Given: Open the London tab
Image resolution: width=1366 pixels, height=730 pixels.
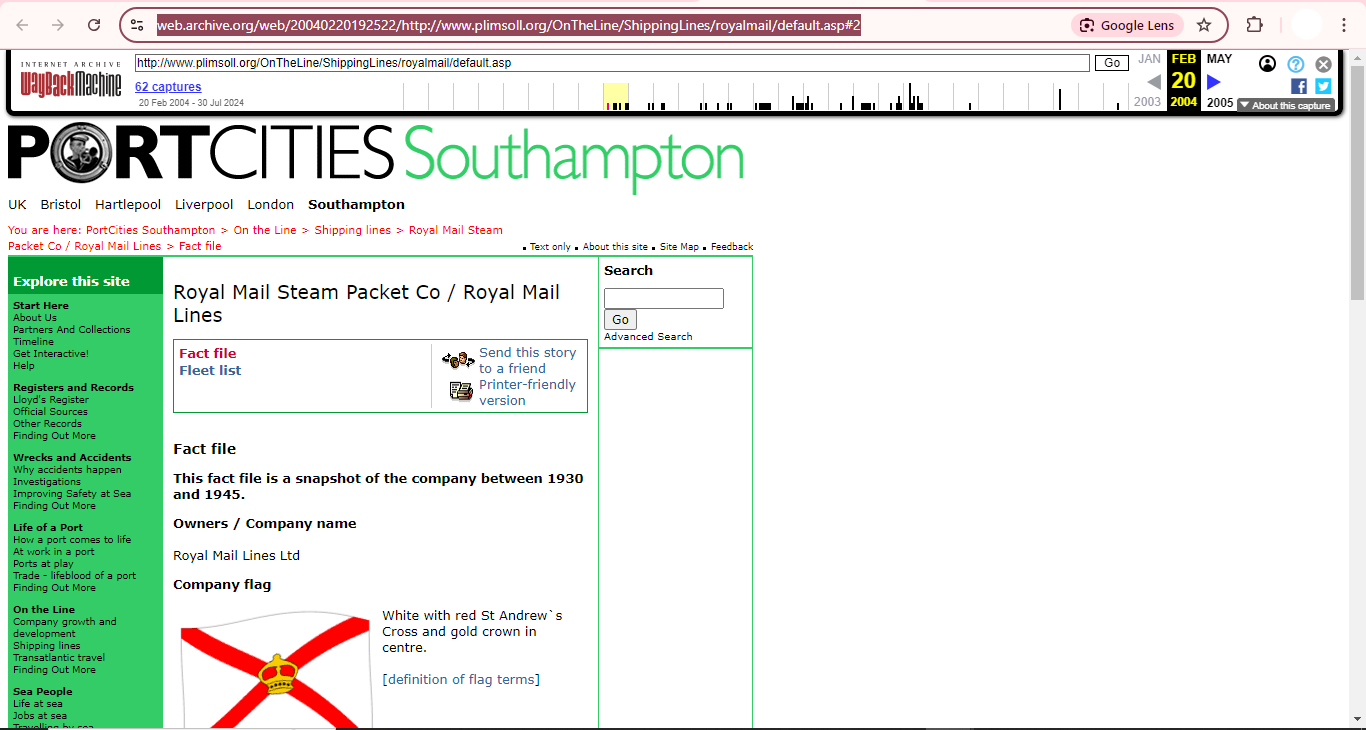Looking at the screenshot, I should tap(271, 205).
